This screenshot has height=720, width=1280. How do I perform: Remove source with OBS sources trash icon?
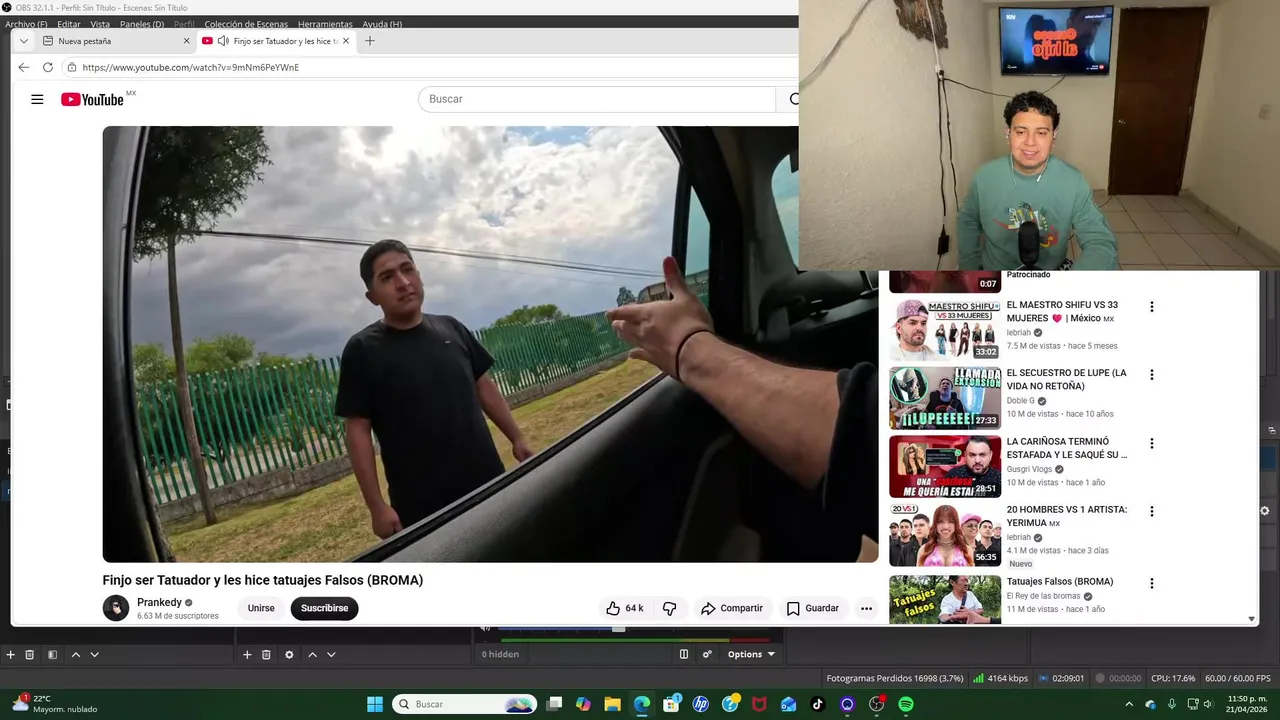[266, 655]
